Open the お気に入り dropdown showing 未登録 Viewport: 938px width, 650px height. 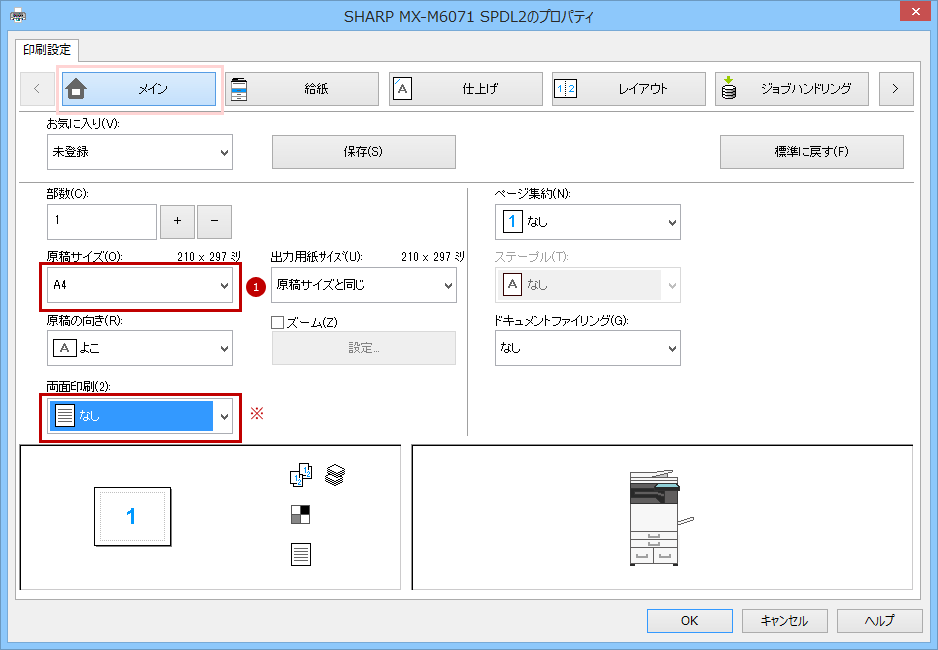pyautogui.click(x=140, y=152)
